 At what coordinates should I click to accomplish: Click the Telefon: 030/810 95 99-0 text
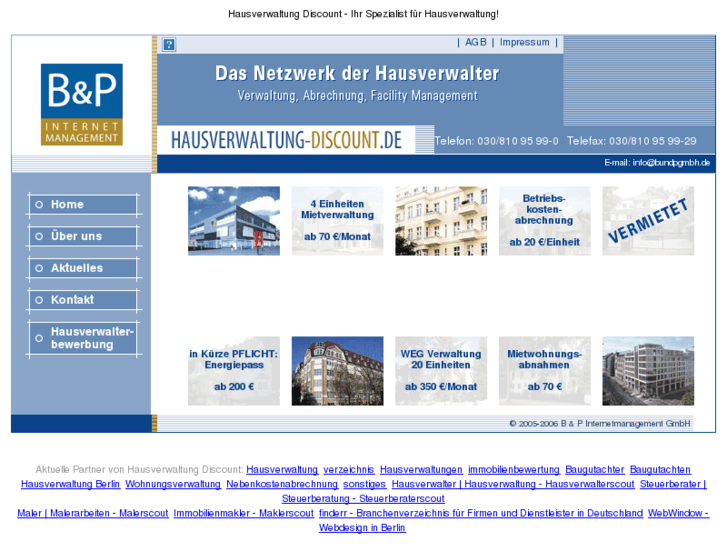coord(497,141)
